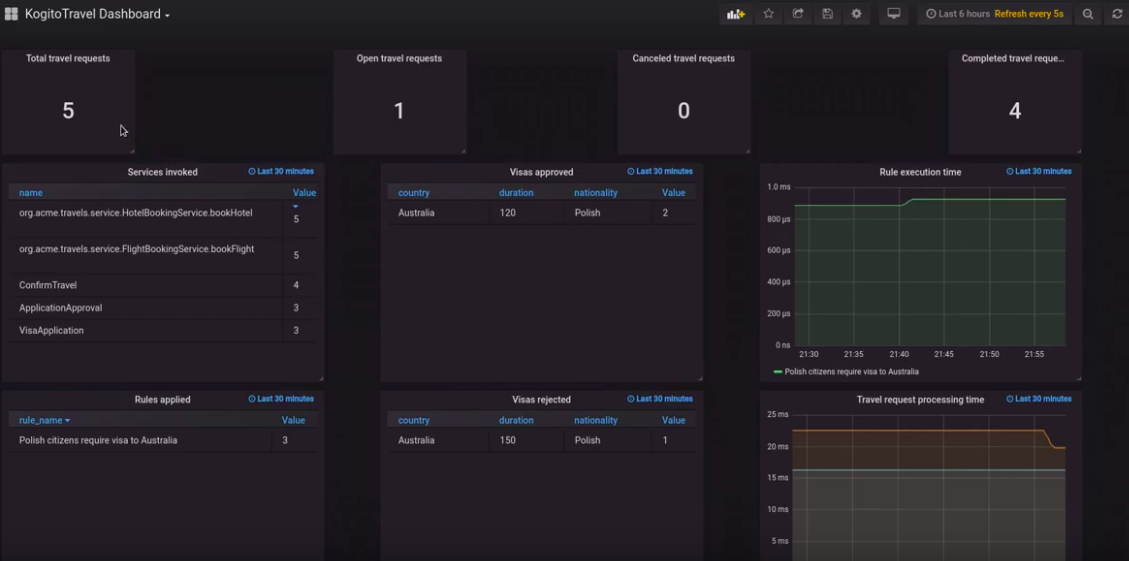Click the zoom out time range icon

[1088, 14]
